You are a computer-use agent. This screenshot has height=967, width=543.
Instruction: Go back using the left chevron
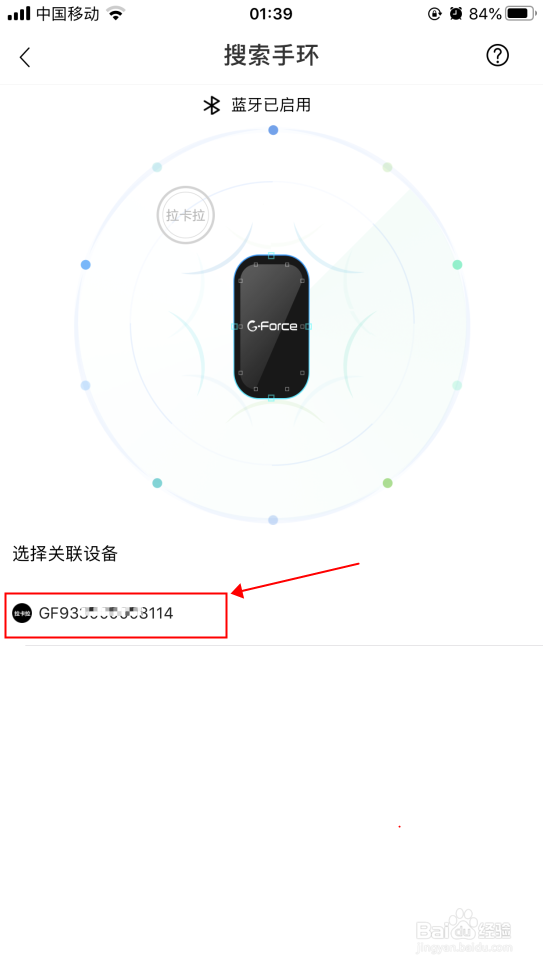click(x=25, y=57)
